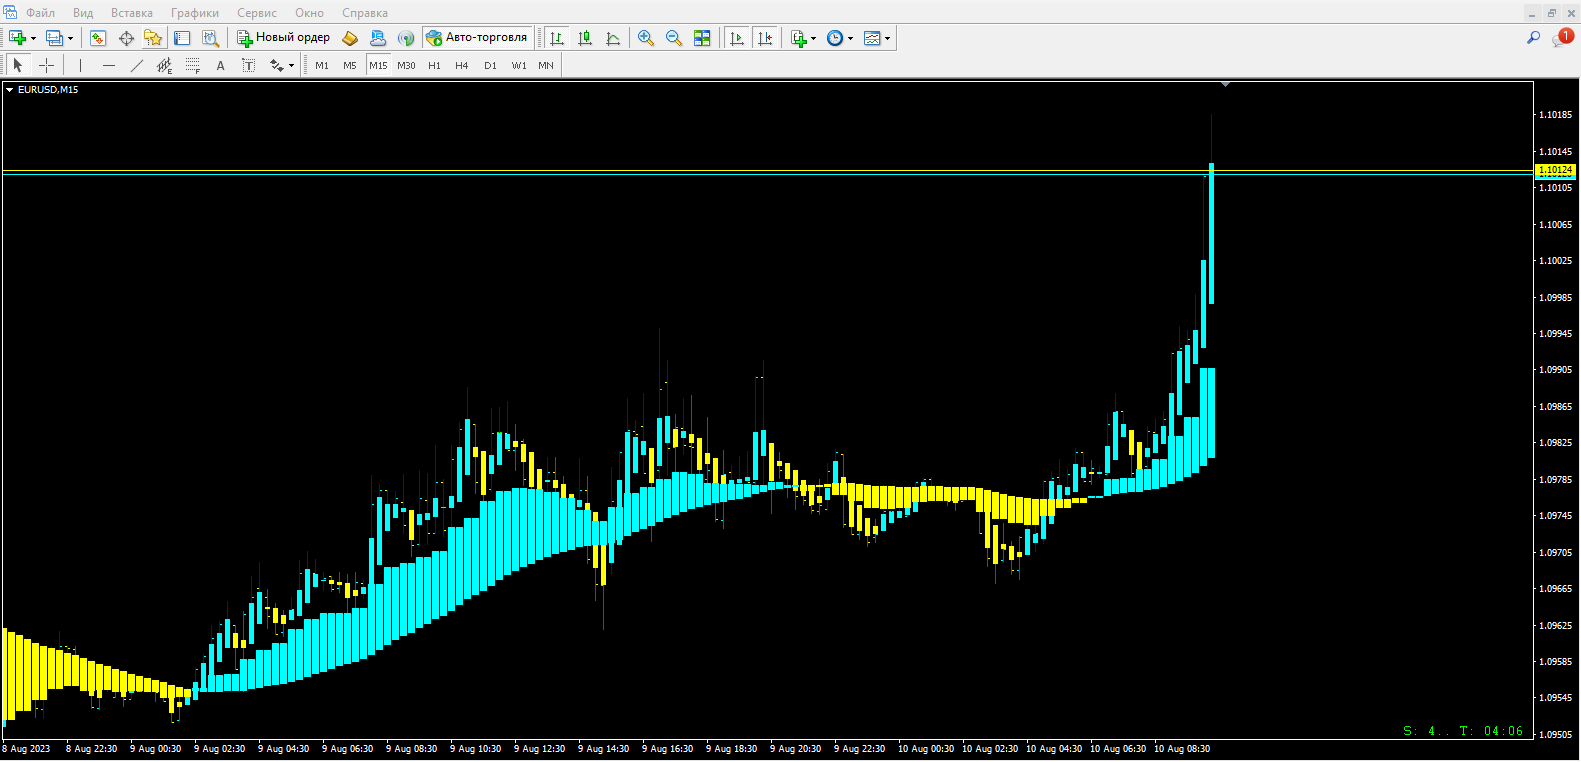
Task: Select the crosshair cursor tool
Action: tap(46, 65)
